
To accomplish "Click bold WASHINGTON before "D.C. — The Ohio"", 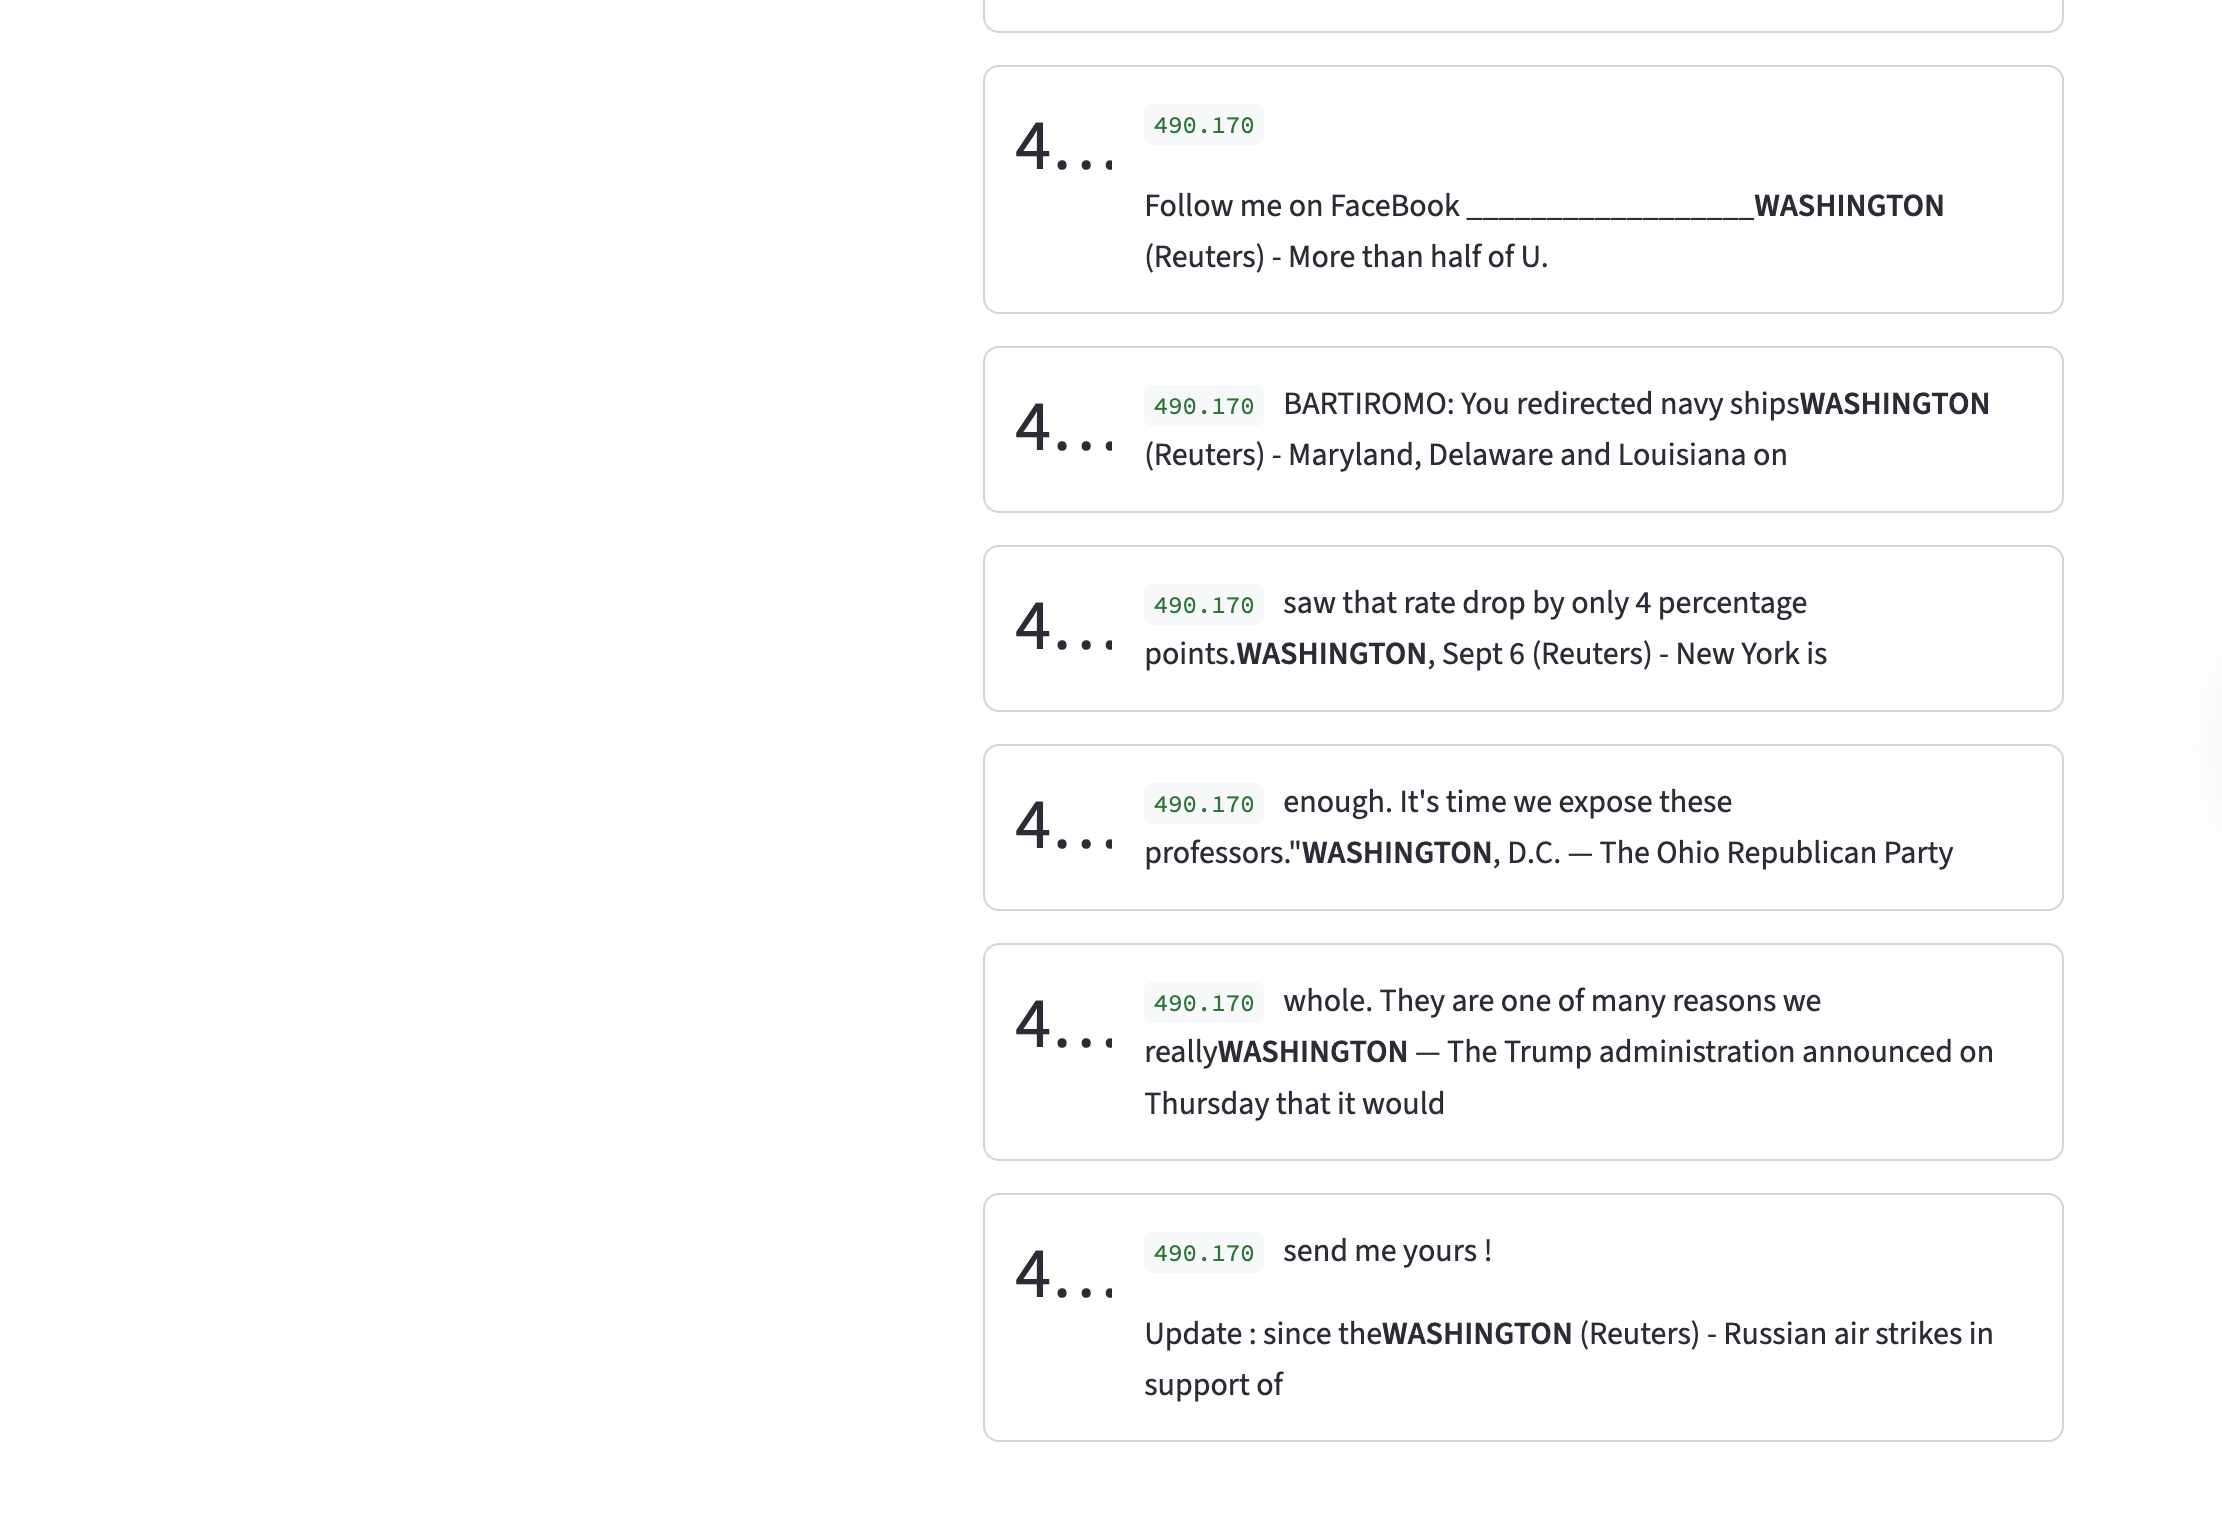I will point(1396,853).
